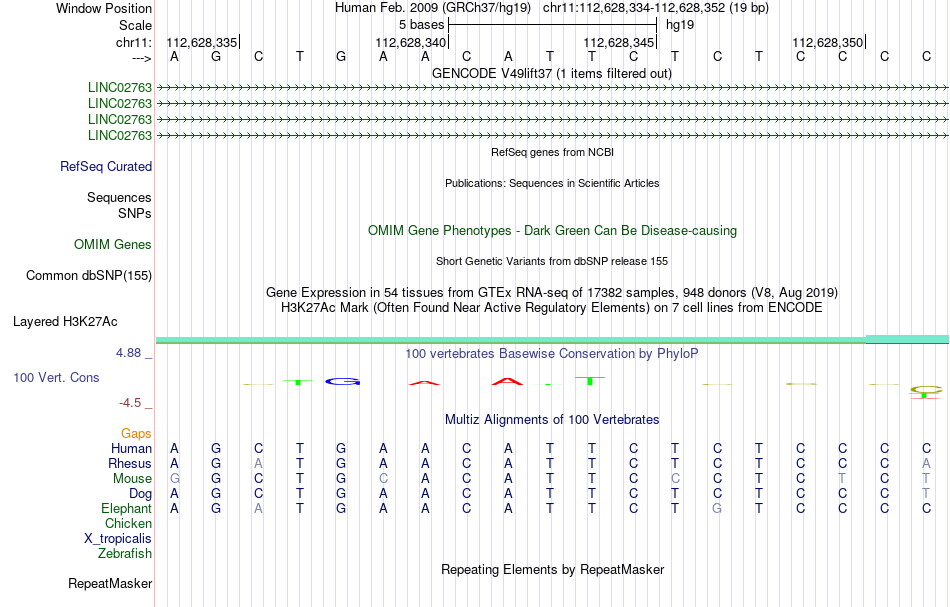Select the Rhesus species label
Viewport: 950px width, 607px height.
click(x=130, y=463)
